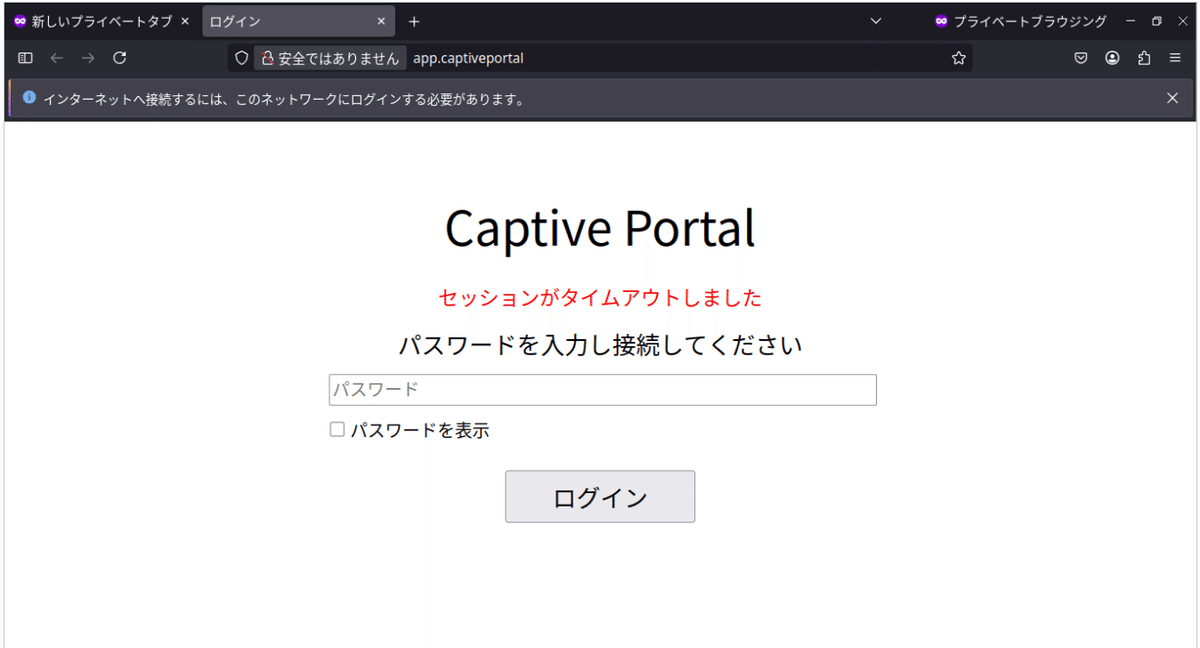This screenshot has width=1200, height=648.
Task: Toggle the sidebar panel icon
Action: (x=25, y=57)
